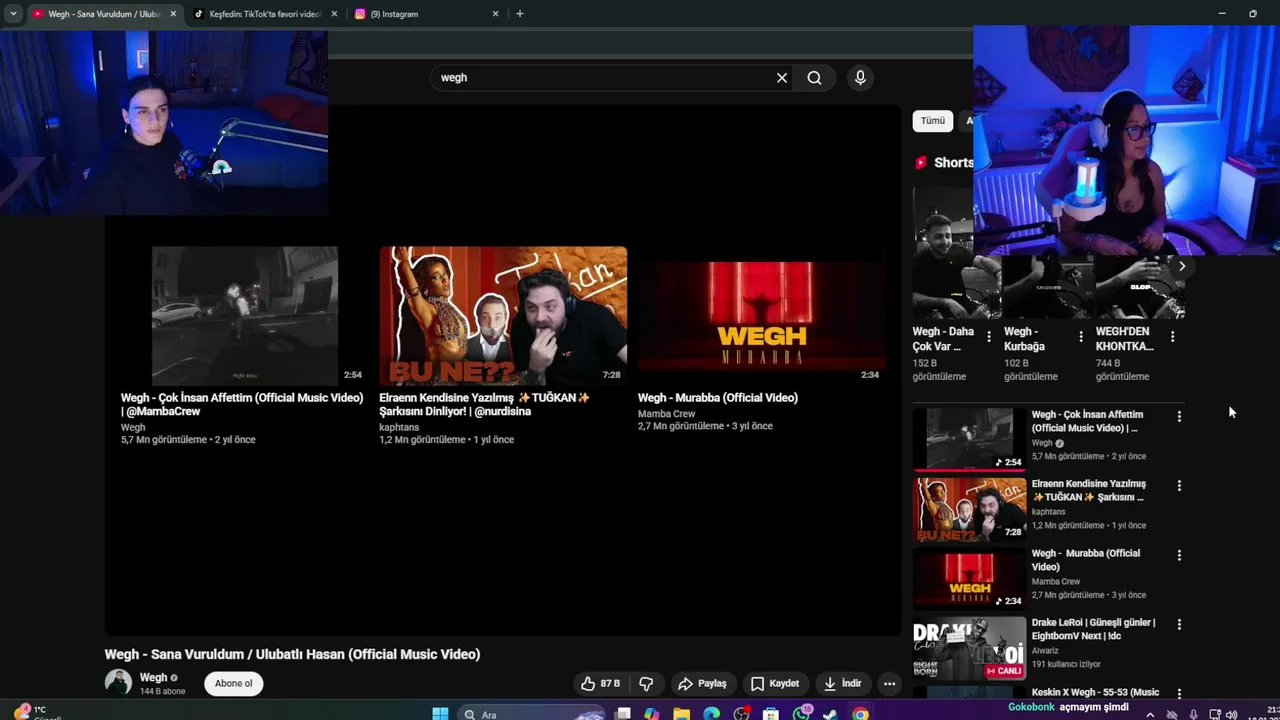Open volume speaker tray icon
Image resolution: width=1280 pixels, height=720 pixels.
(1232, 715)
